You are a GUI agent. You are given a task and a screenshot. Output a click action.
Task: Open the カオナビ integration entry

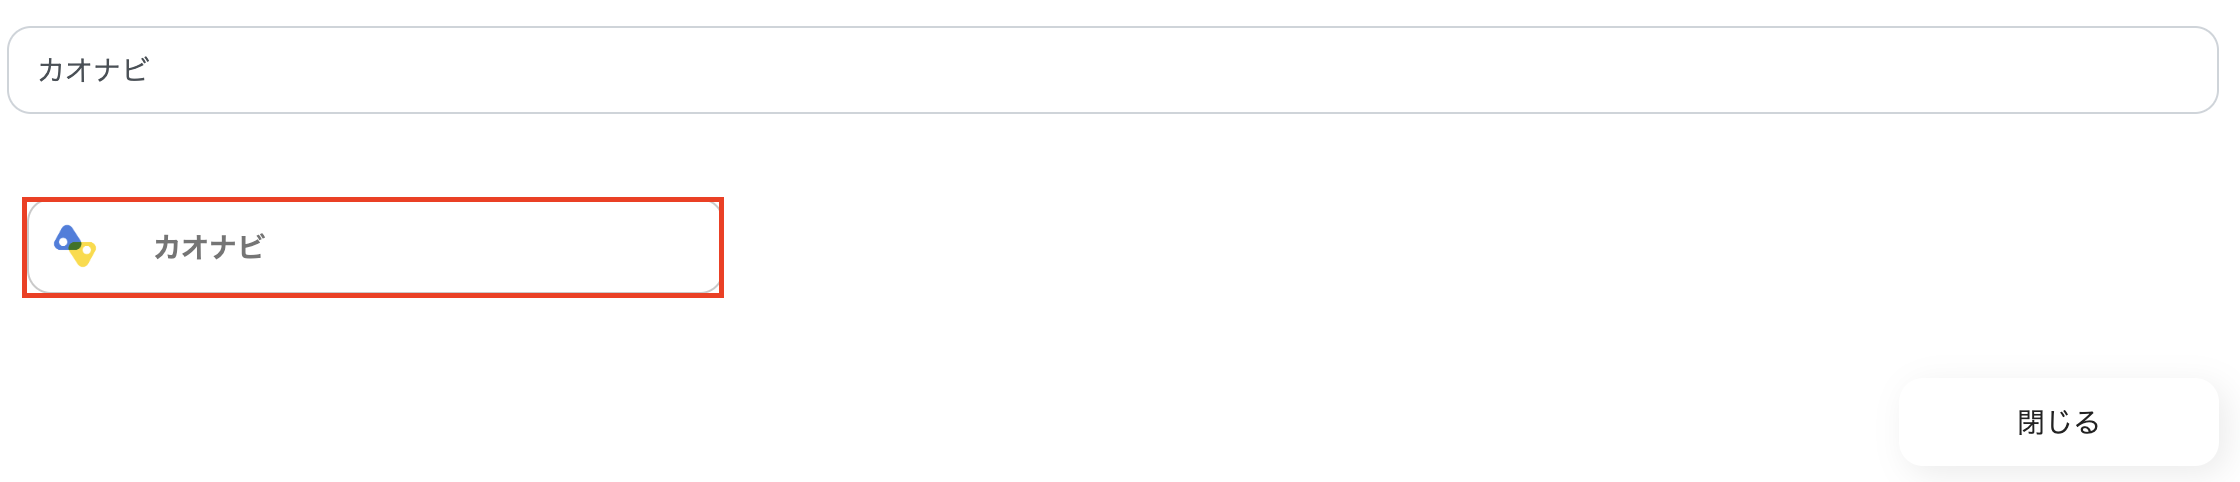372,247
